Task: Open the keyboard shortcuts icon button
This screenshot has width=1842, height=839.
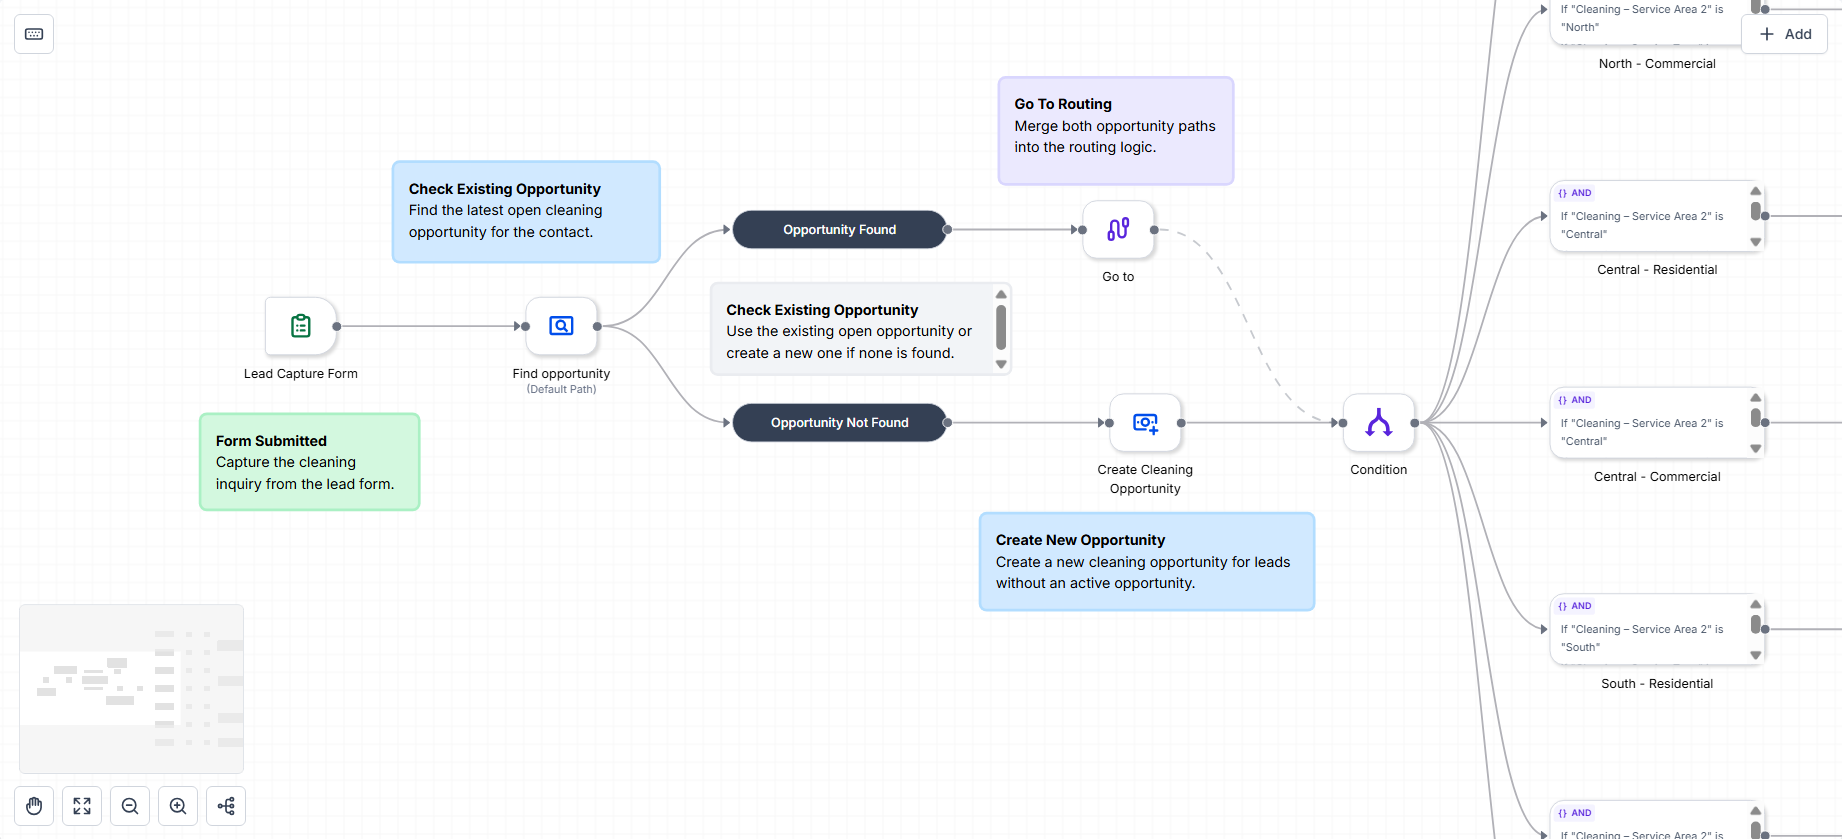Action: coord(34,34)
